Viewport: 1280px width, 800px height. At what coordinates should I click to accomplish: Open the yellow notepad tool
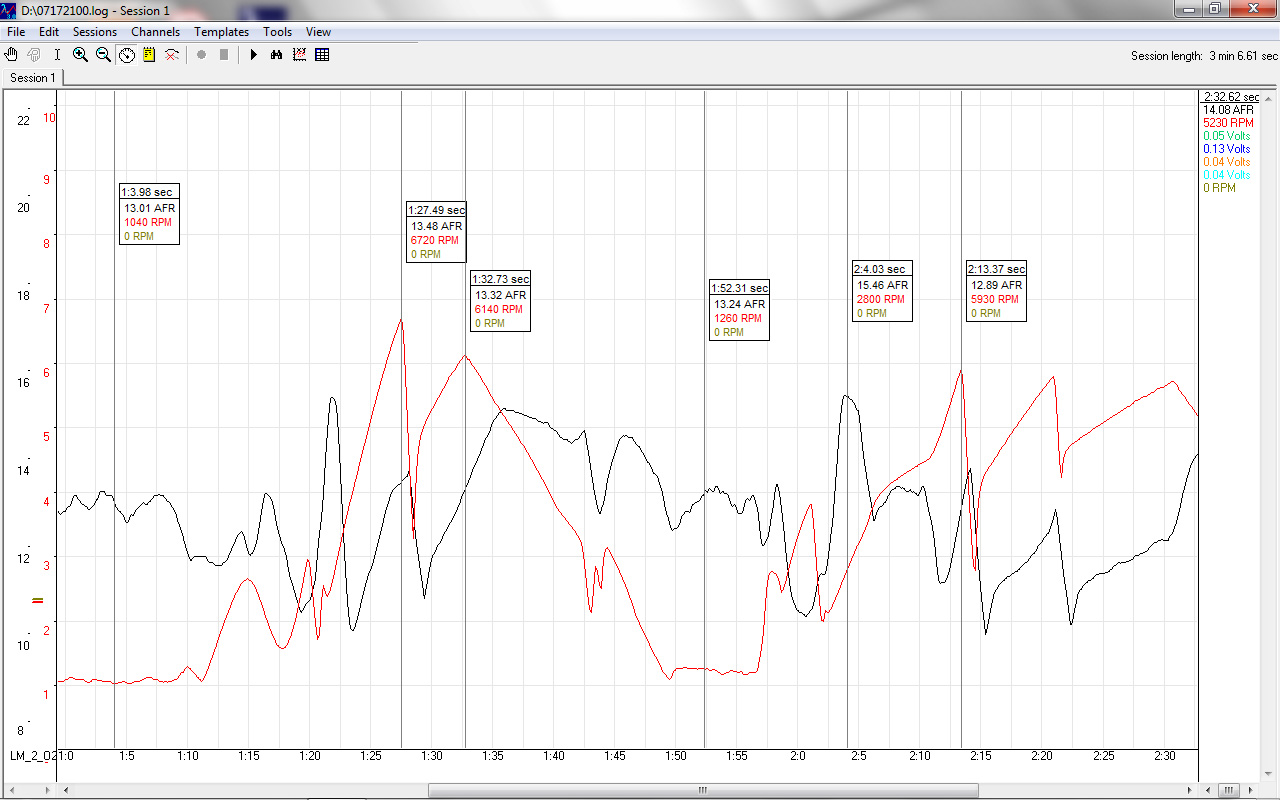point(149,55)
